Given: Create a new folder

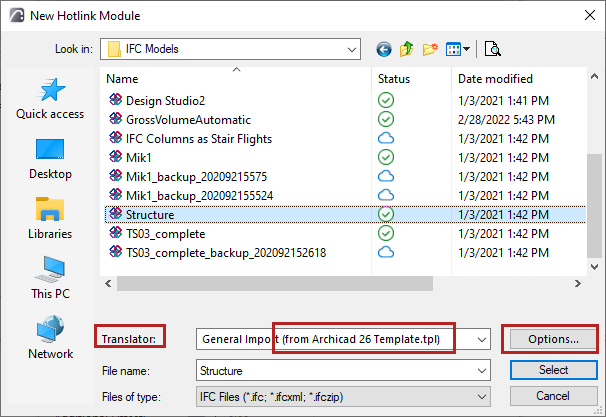Looking at the screenshot, I should 432,48.
